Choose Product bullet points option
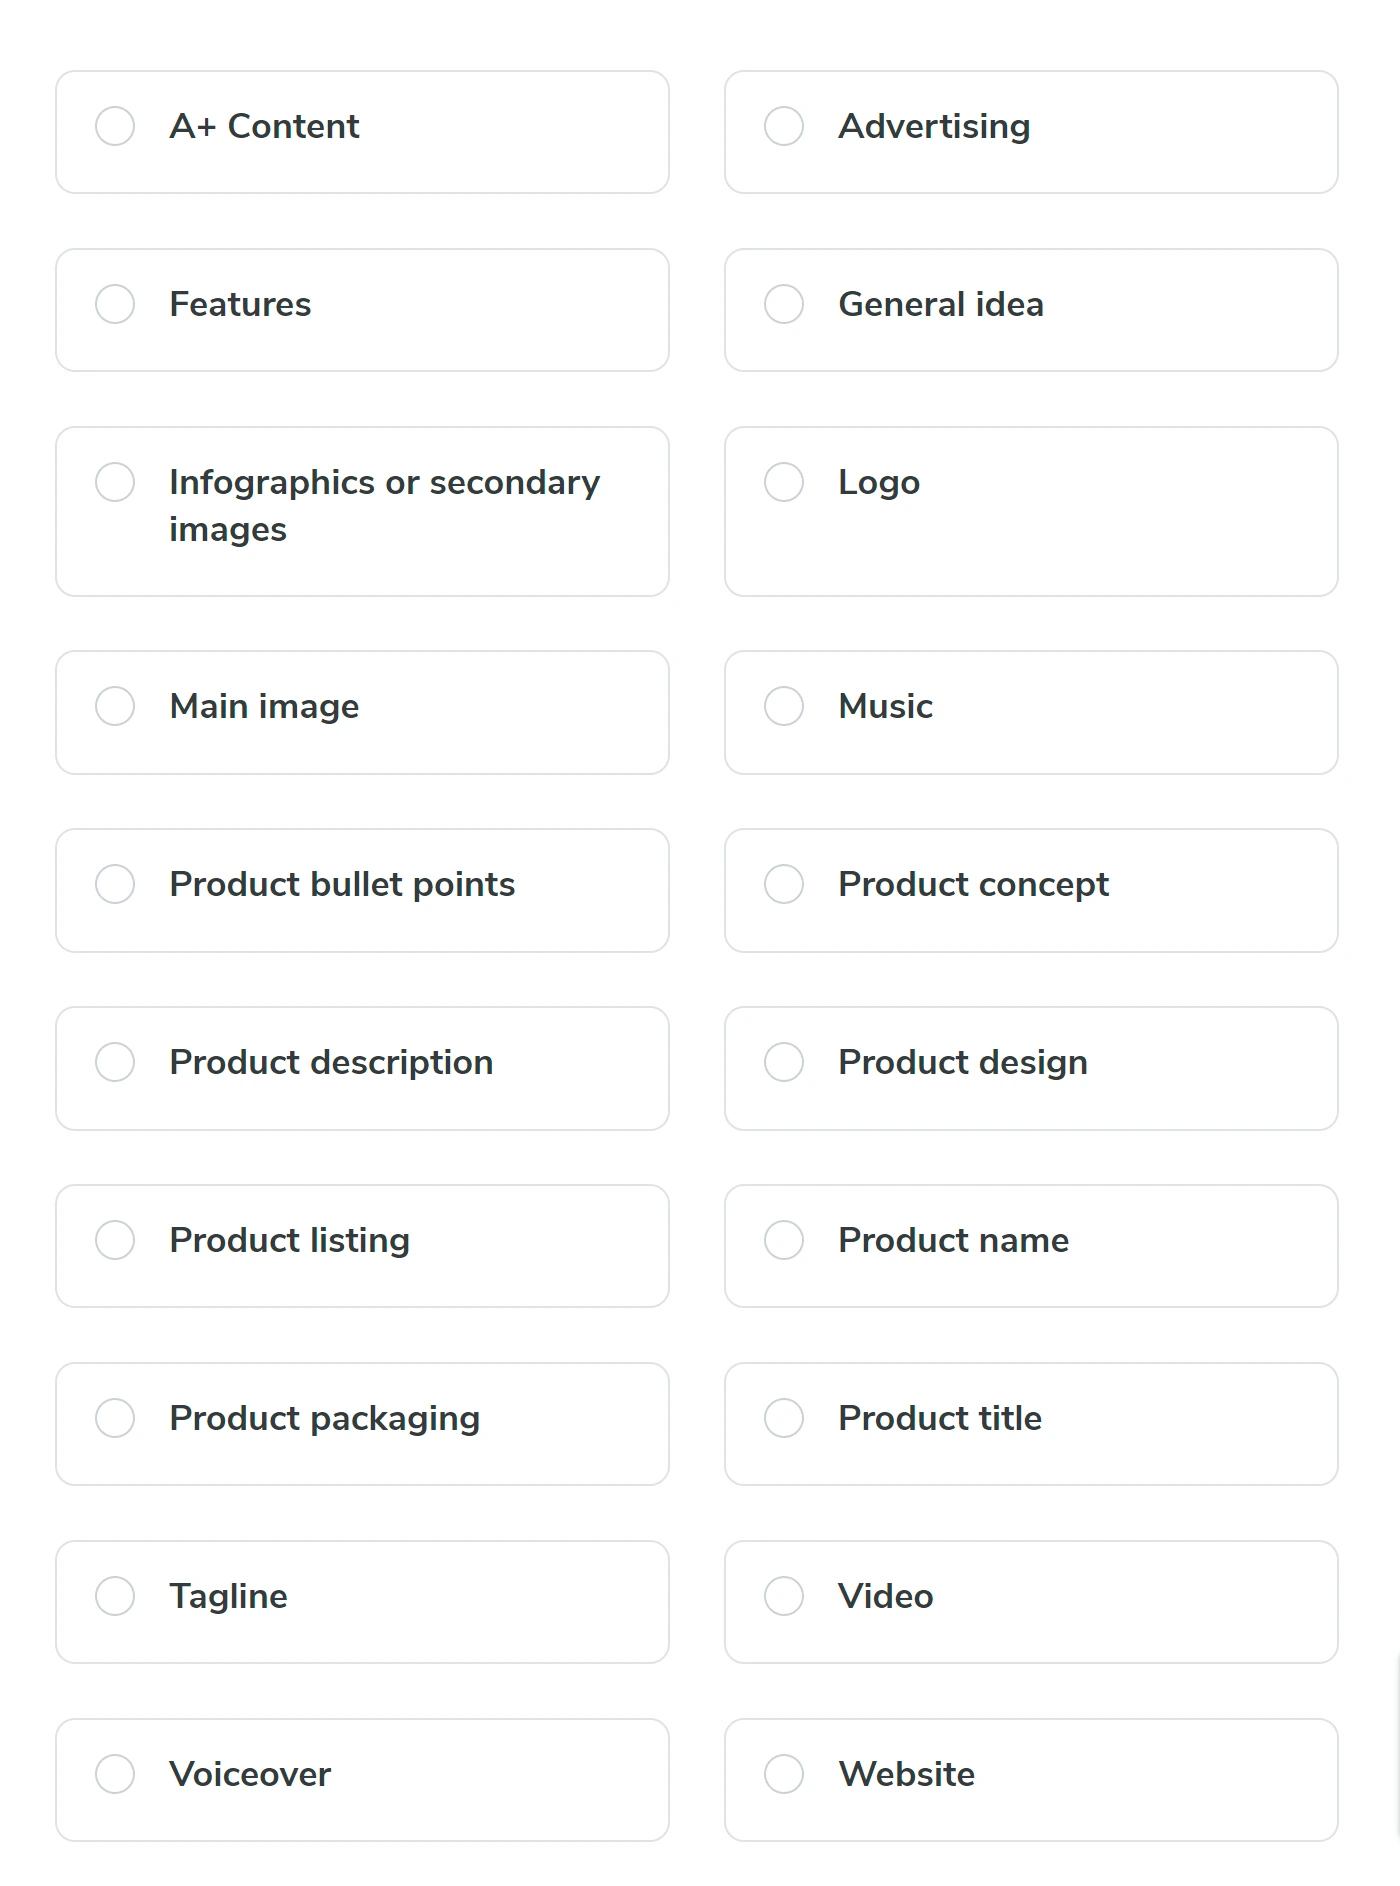The image size is (1400, 1886). click(x=115, y=885)
